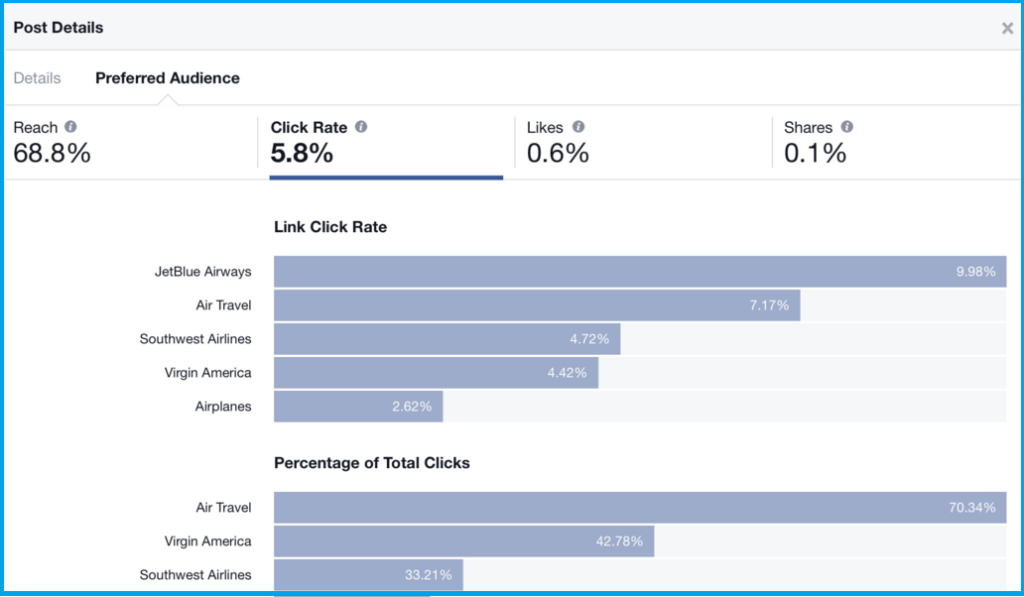The image size is (1024, 597).
Task: Click the info icon beside Shares
Action: click(x=847, y=127)
